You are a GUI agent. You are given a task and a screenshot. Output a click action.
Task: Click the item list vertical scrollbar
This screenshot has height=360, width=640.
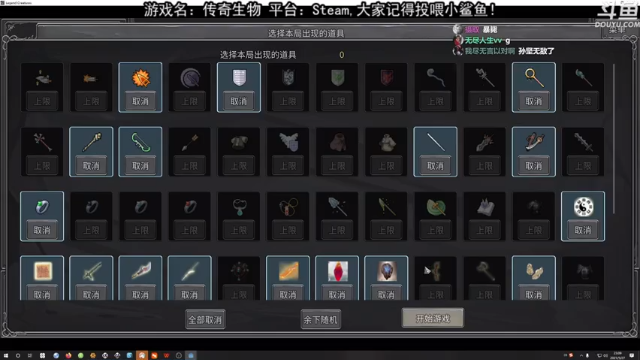coord(613,139)
